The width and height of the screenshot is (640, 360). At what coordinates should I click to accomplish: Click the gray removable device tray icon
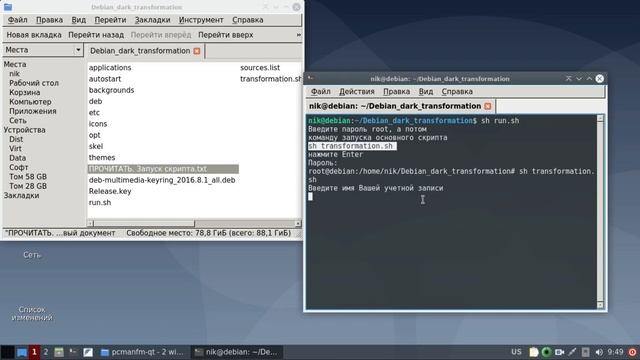click(585, 352)
